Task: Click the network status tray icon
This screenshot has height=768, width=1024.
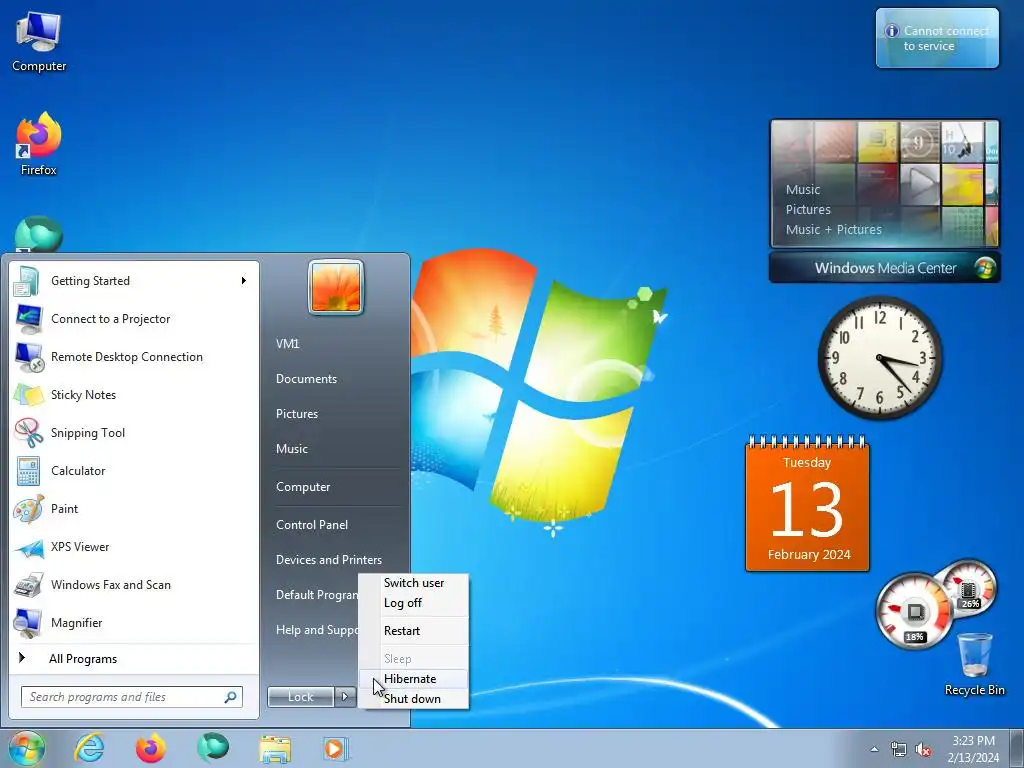Action: [899, 749]
